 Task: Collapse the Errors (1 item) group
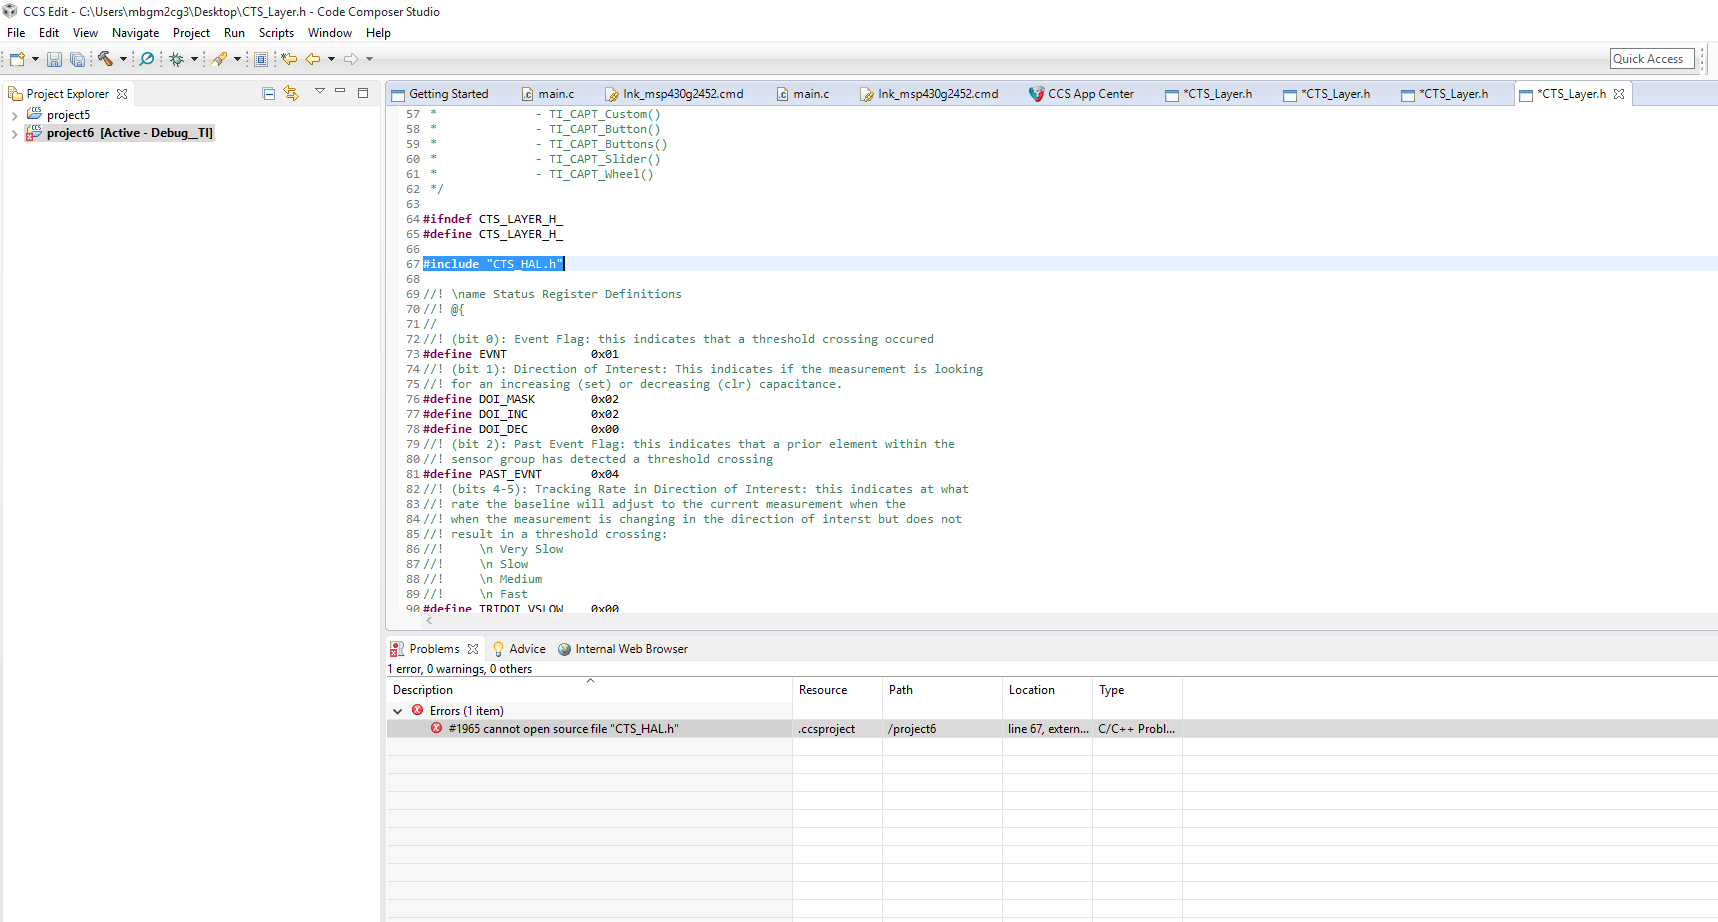point(398,711)
